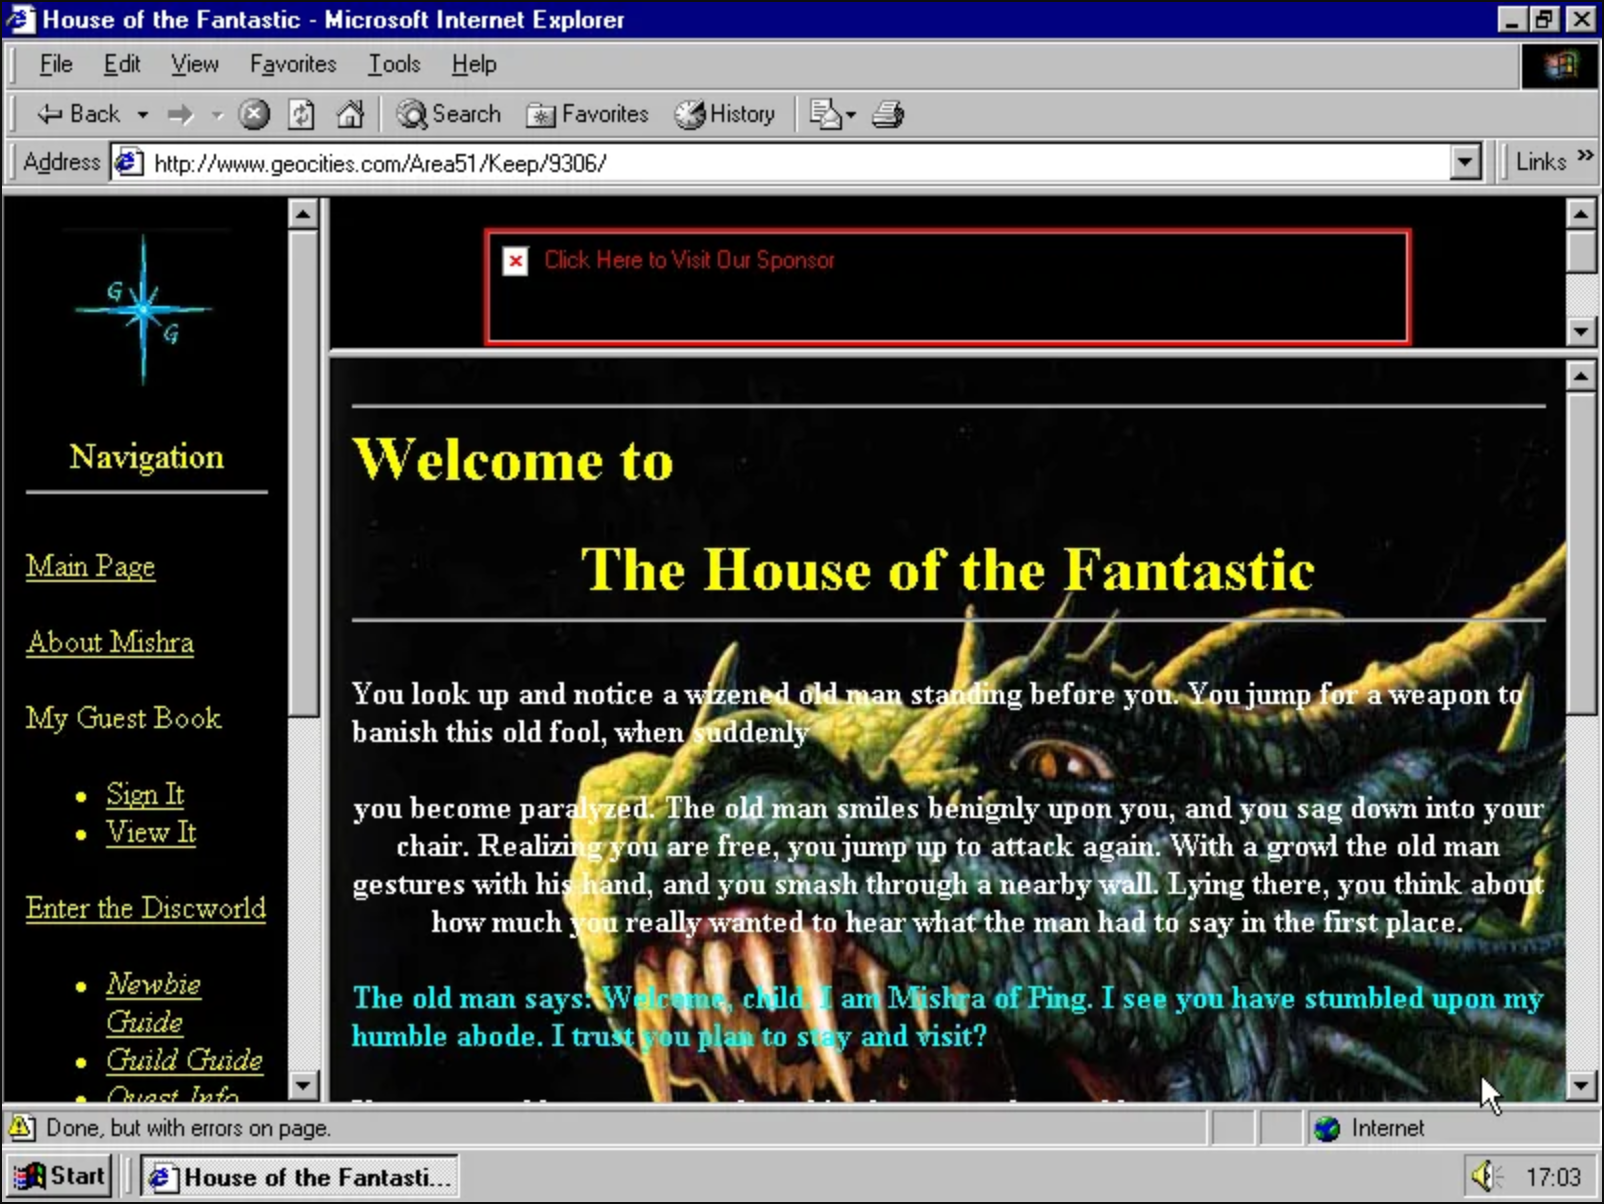Expand the address bar dropdown
The width and height of the screenshot is (1604, 1204).
pyautogui.click(x=1465, y=162)
